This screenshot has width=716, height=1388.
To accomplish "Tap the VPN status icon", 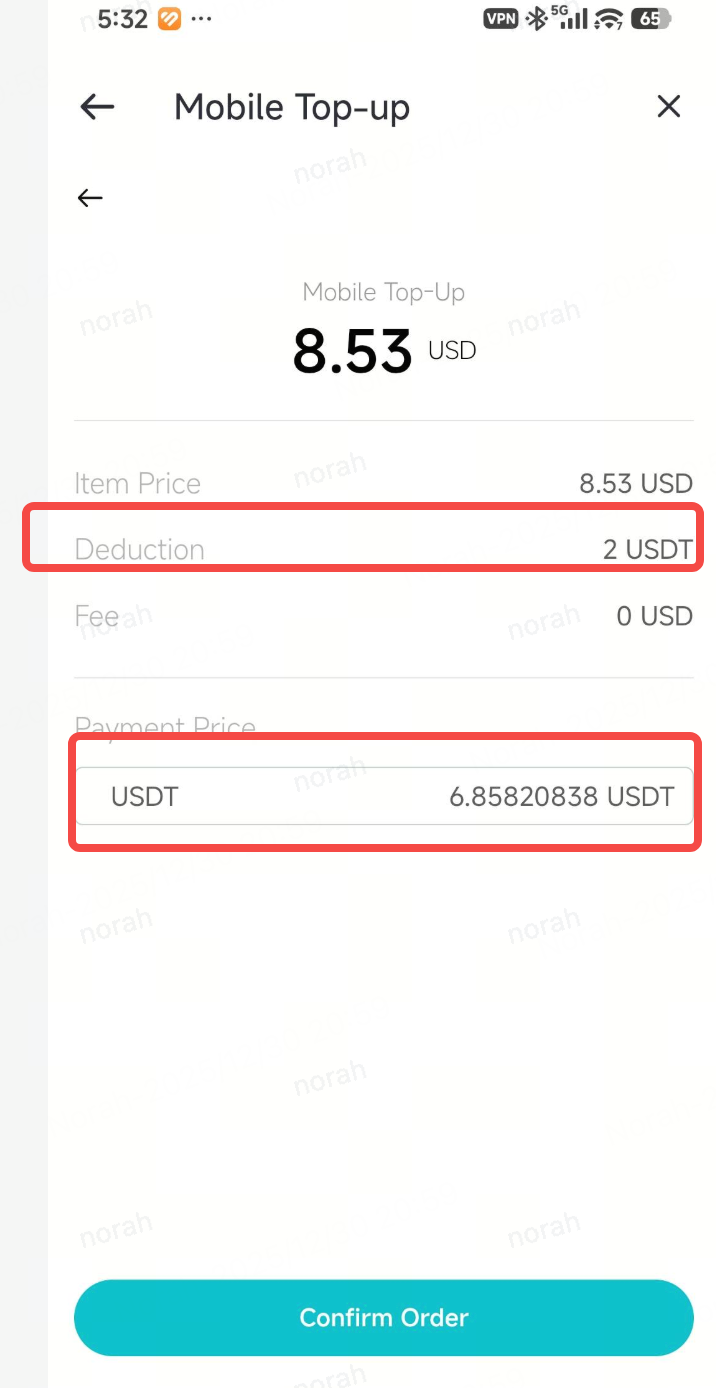I will [502, 18].
